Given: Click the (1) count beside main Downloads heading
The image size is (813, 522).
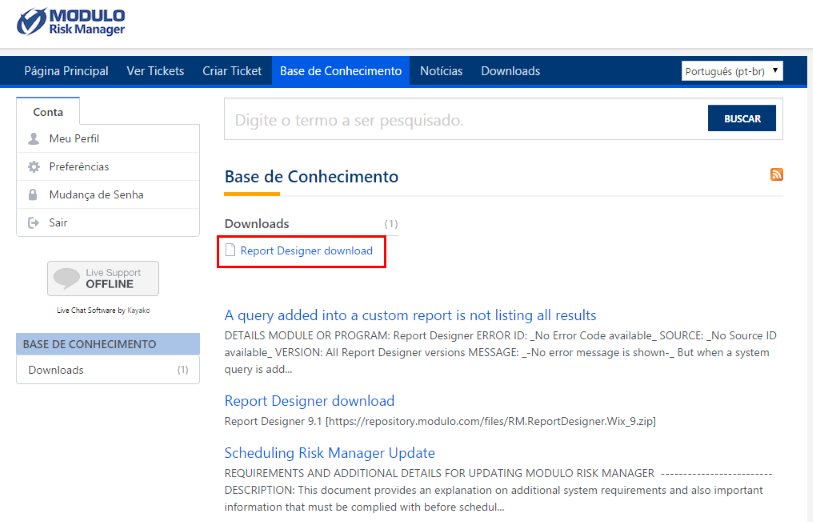Looking at the screenshot, I should pyautogui.click(x=391, y=224).
